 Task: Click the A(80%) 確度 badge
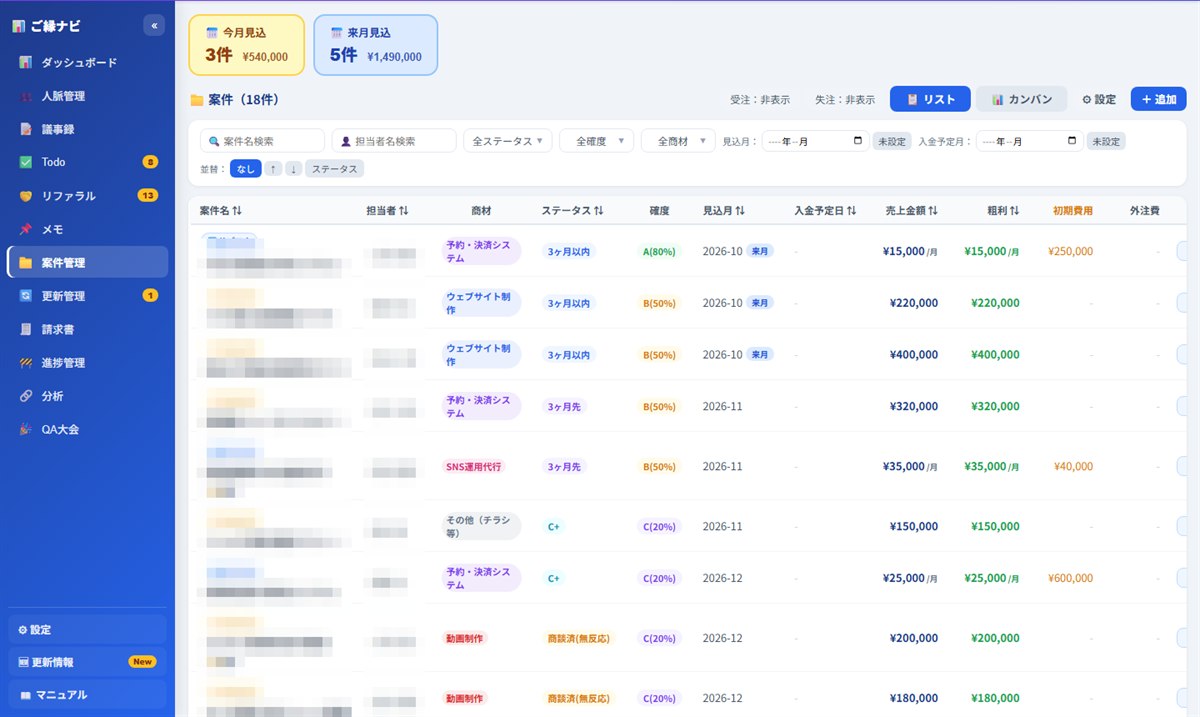[x=658, y=251]
